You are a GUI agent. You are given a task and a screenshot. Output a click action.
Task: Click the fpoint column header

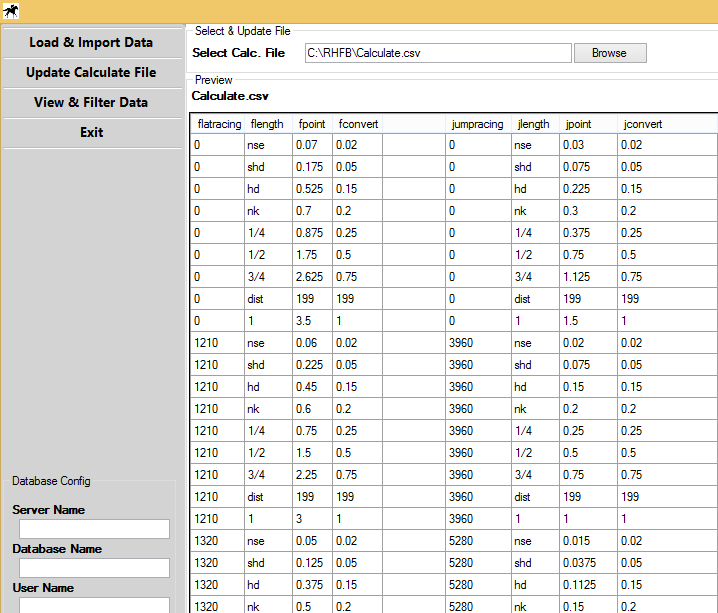(311, 124)
